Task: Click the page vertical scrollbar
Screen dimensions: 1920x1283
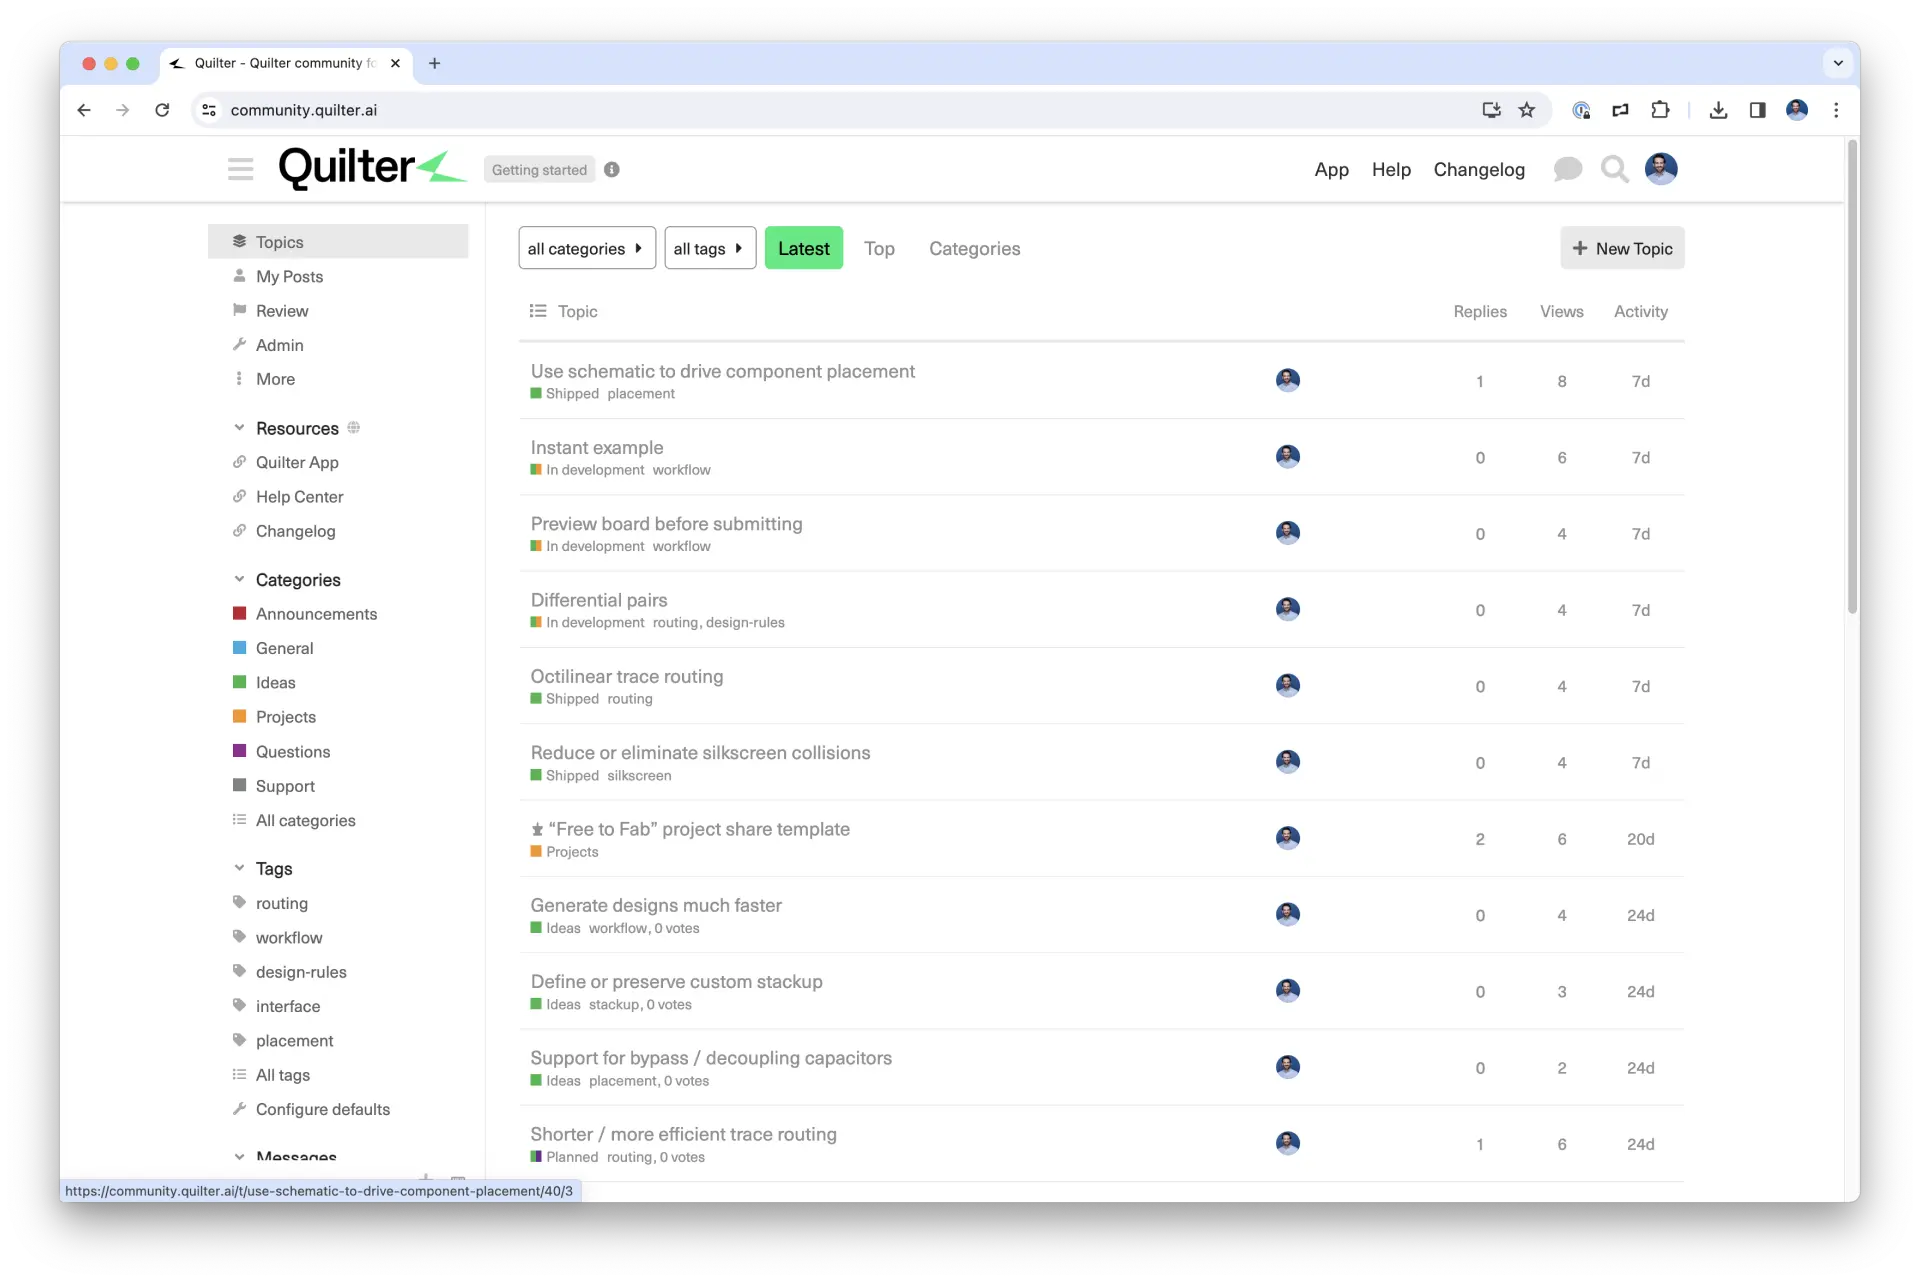Action: pyautogui.click(x=1852, y=378)
